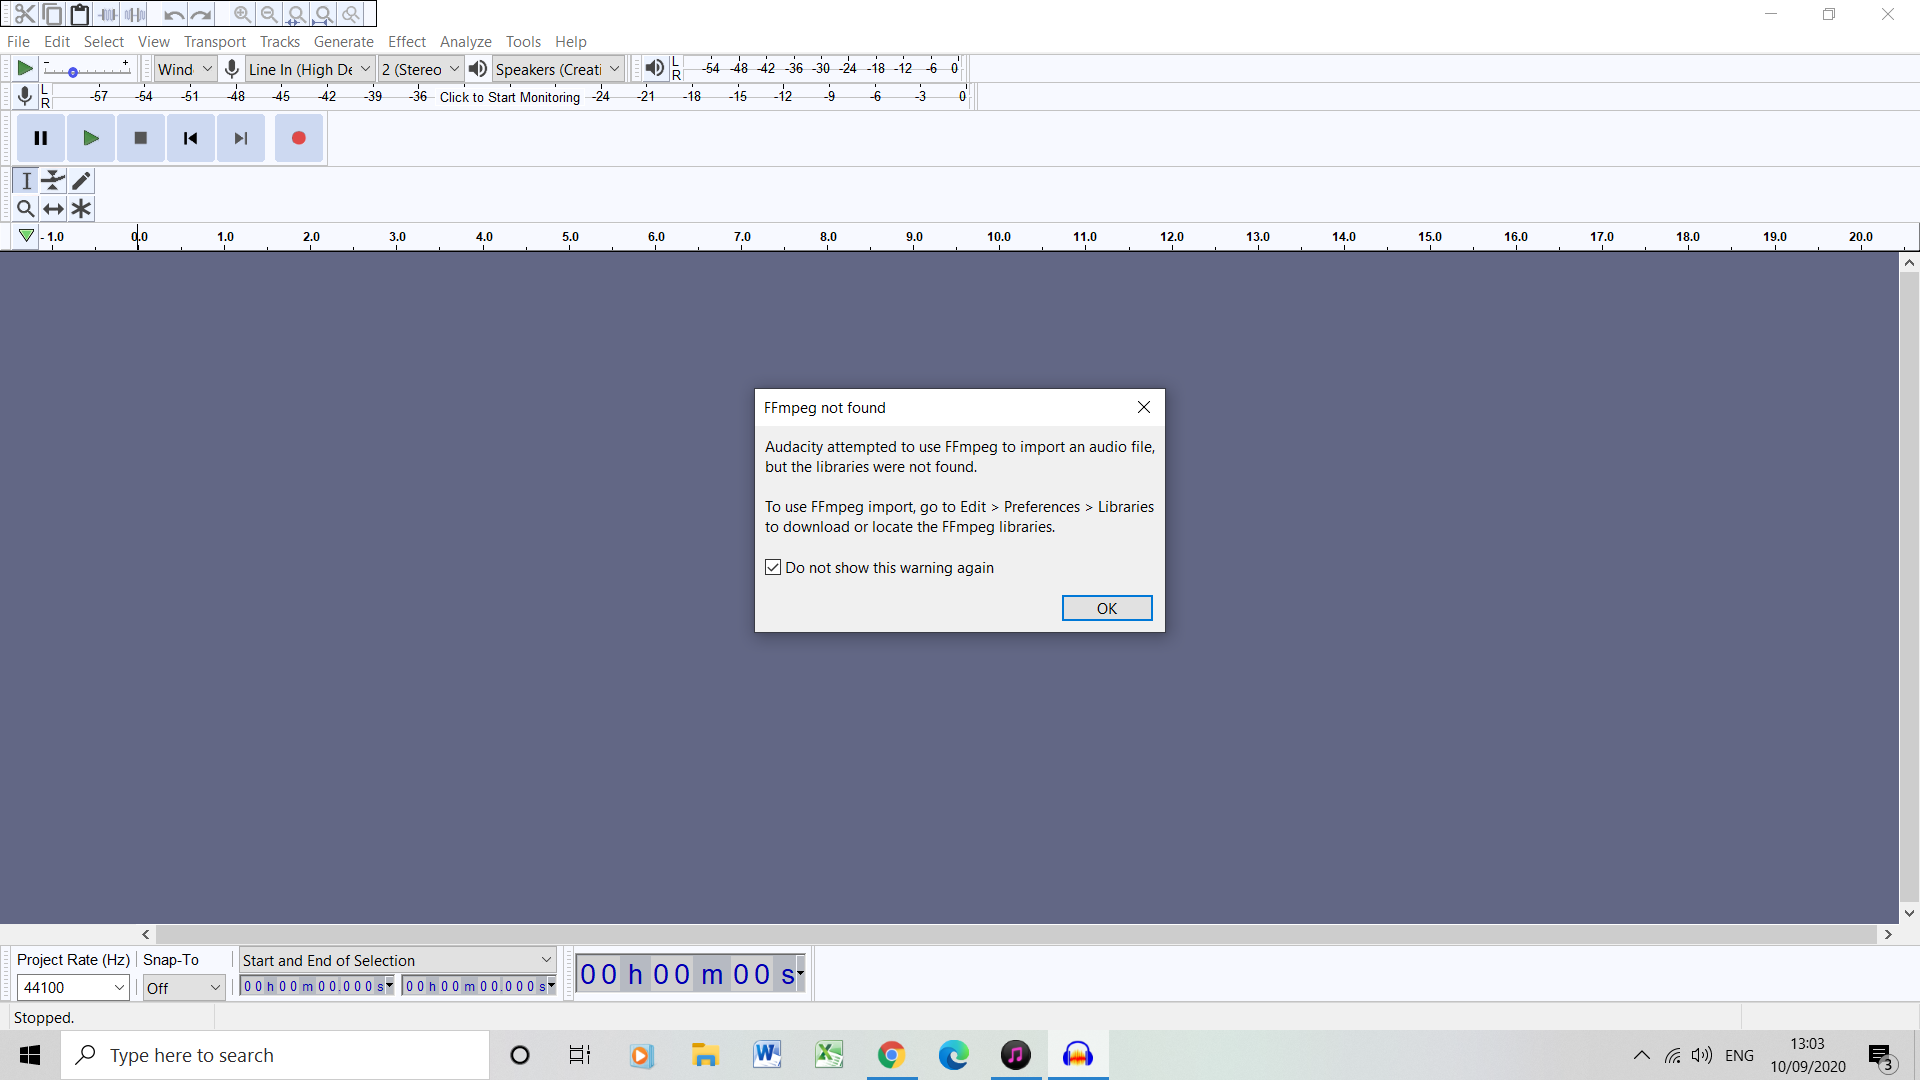The width and height of the screenshot is (1920, 1080).
Task: Click the Zoom Out magnifier icon
Action: tap(269, 14)
